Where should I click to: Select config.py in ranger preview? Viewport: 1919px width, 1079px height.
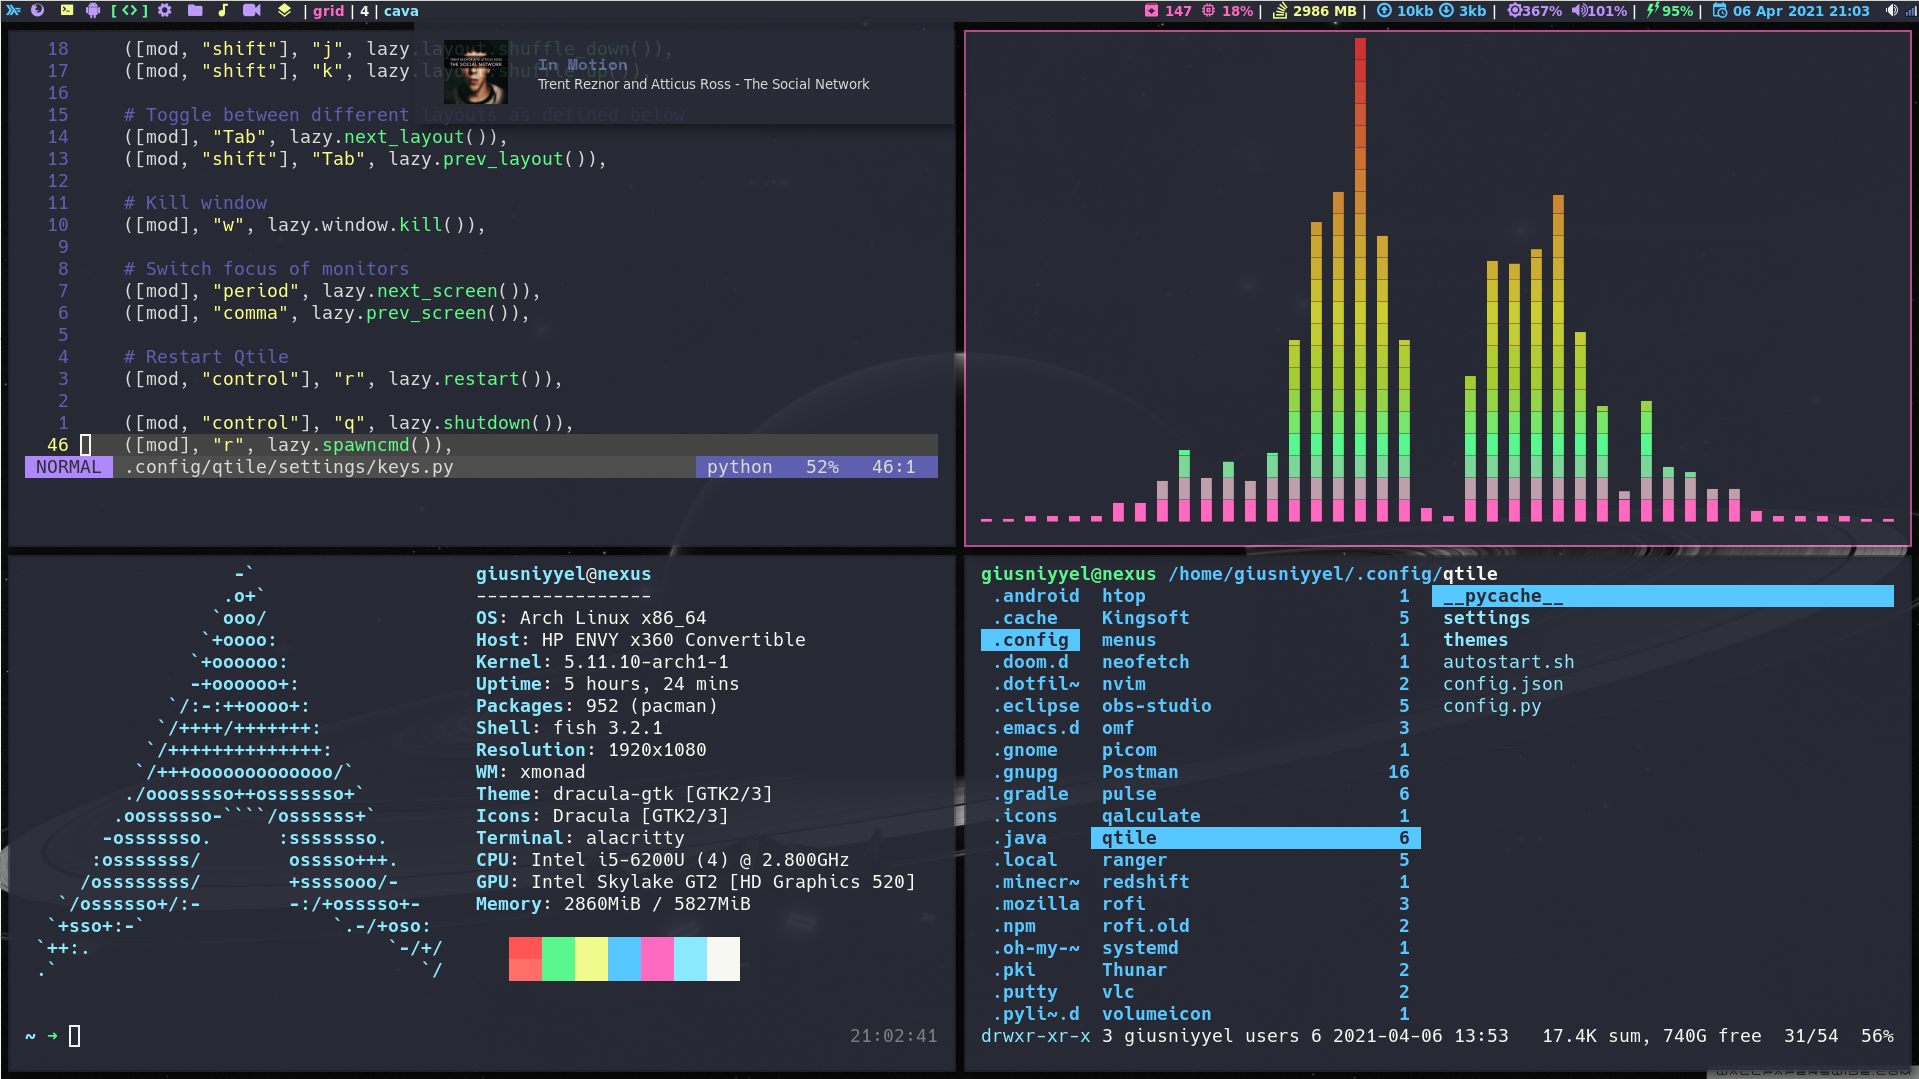(x=1492, y=706)
